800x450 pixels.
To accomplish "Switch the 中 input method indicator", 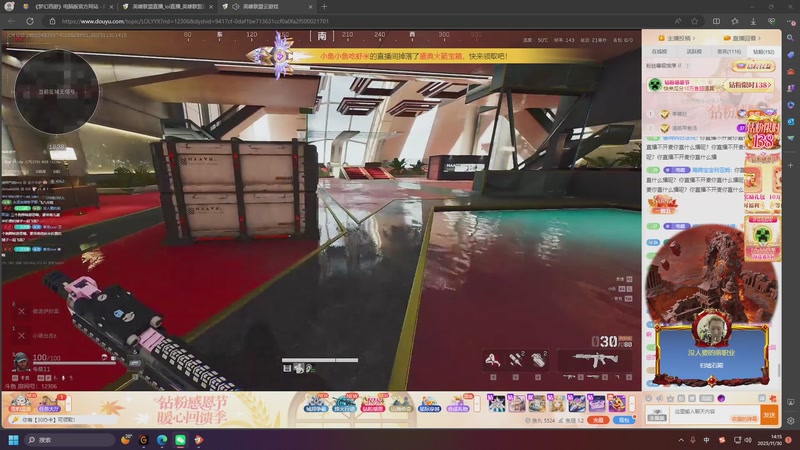I will pyautogui.click(x=707, y=440).
